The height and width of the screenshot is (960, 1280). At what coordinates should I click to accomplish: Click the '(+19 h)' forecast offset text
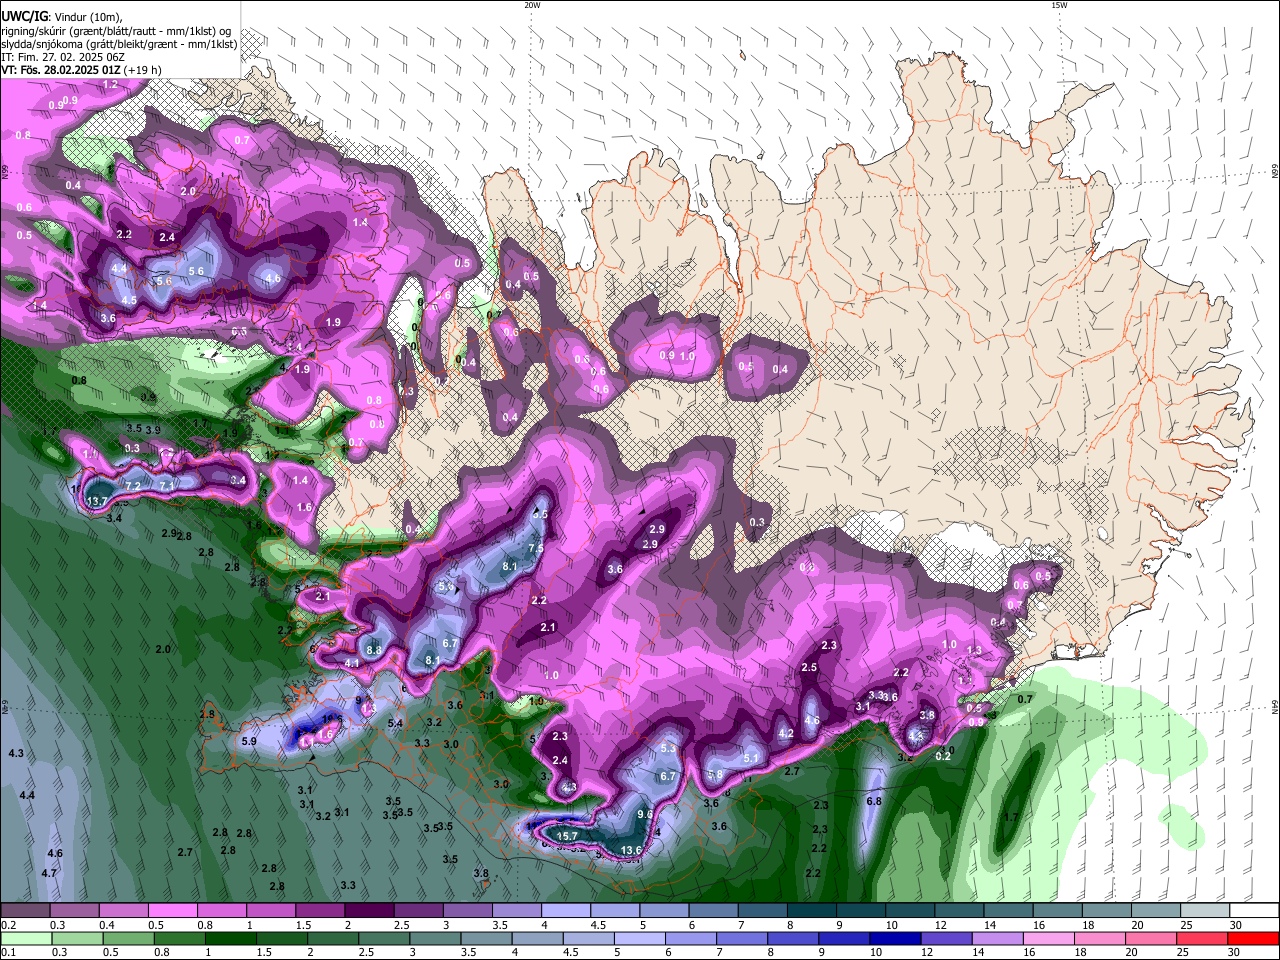(143, 70)
